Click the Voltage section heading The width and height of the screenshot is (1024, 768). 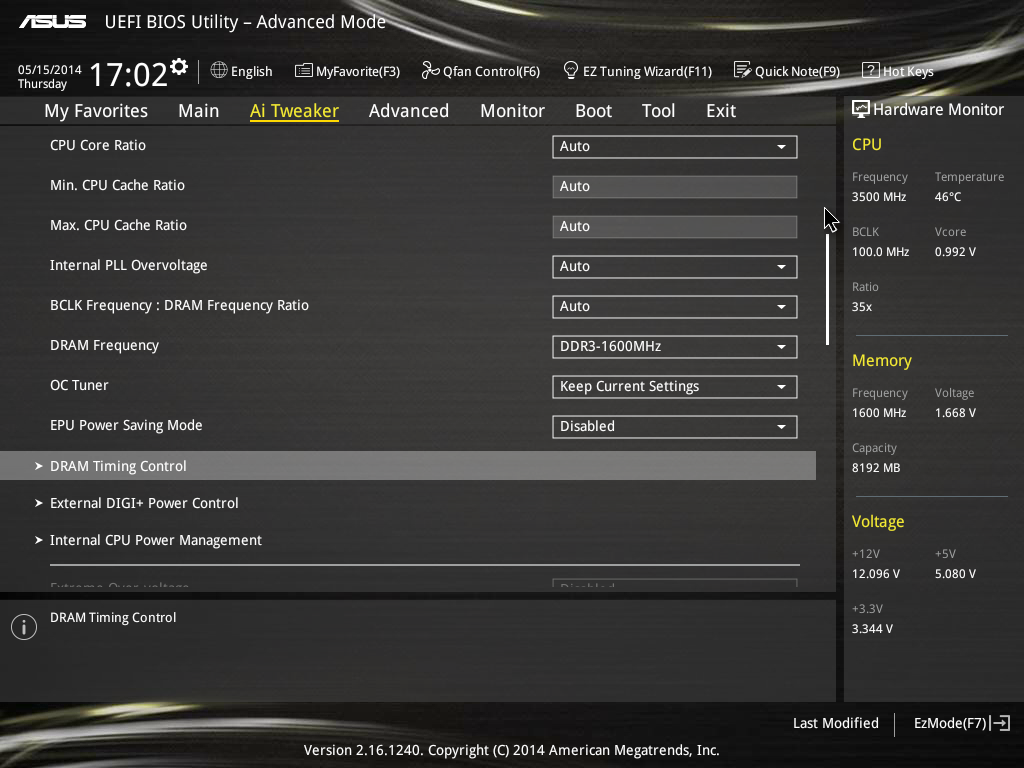(878, 521)
